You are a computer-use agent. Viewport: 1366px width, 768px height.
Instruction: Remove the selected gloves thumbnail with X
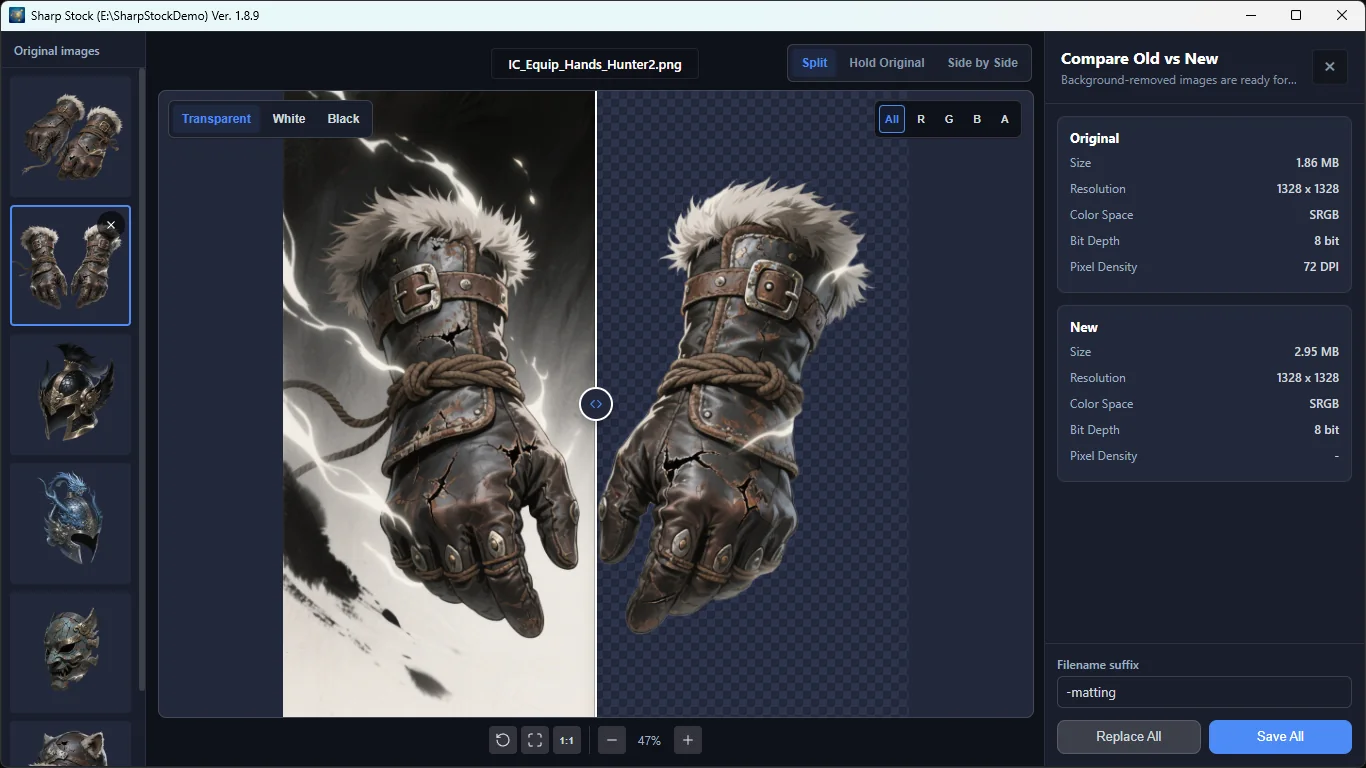111,225
